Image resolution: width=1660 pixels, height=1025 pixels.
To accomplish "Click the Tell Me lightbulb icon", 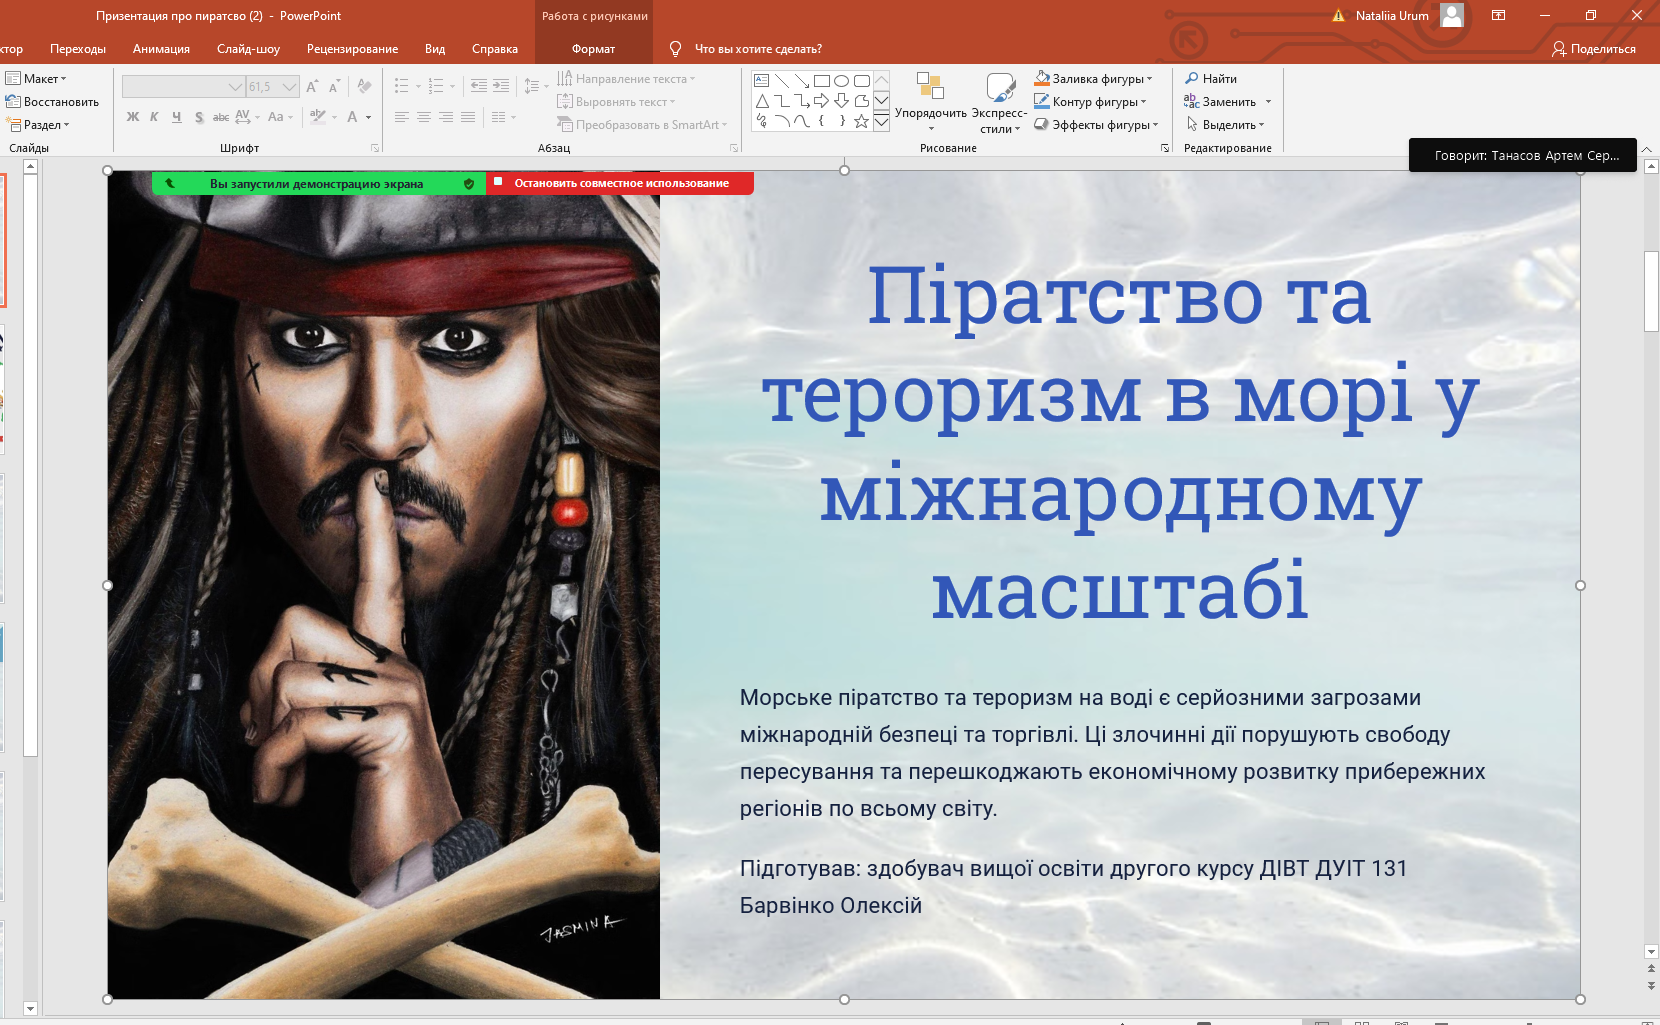I will click(x=675, y=49).
